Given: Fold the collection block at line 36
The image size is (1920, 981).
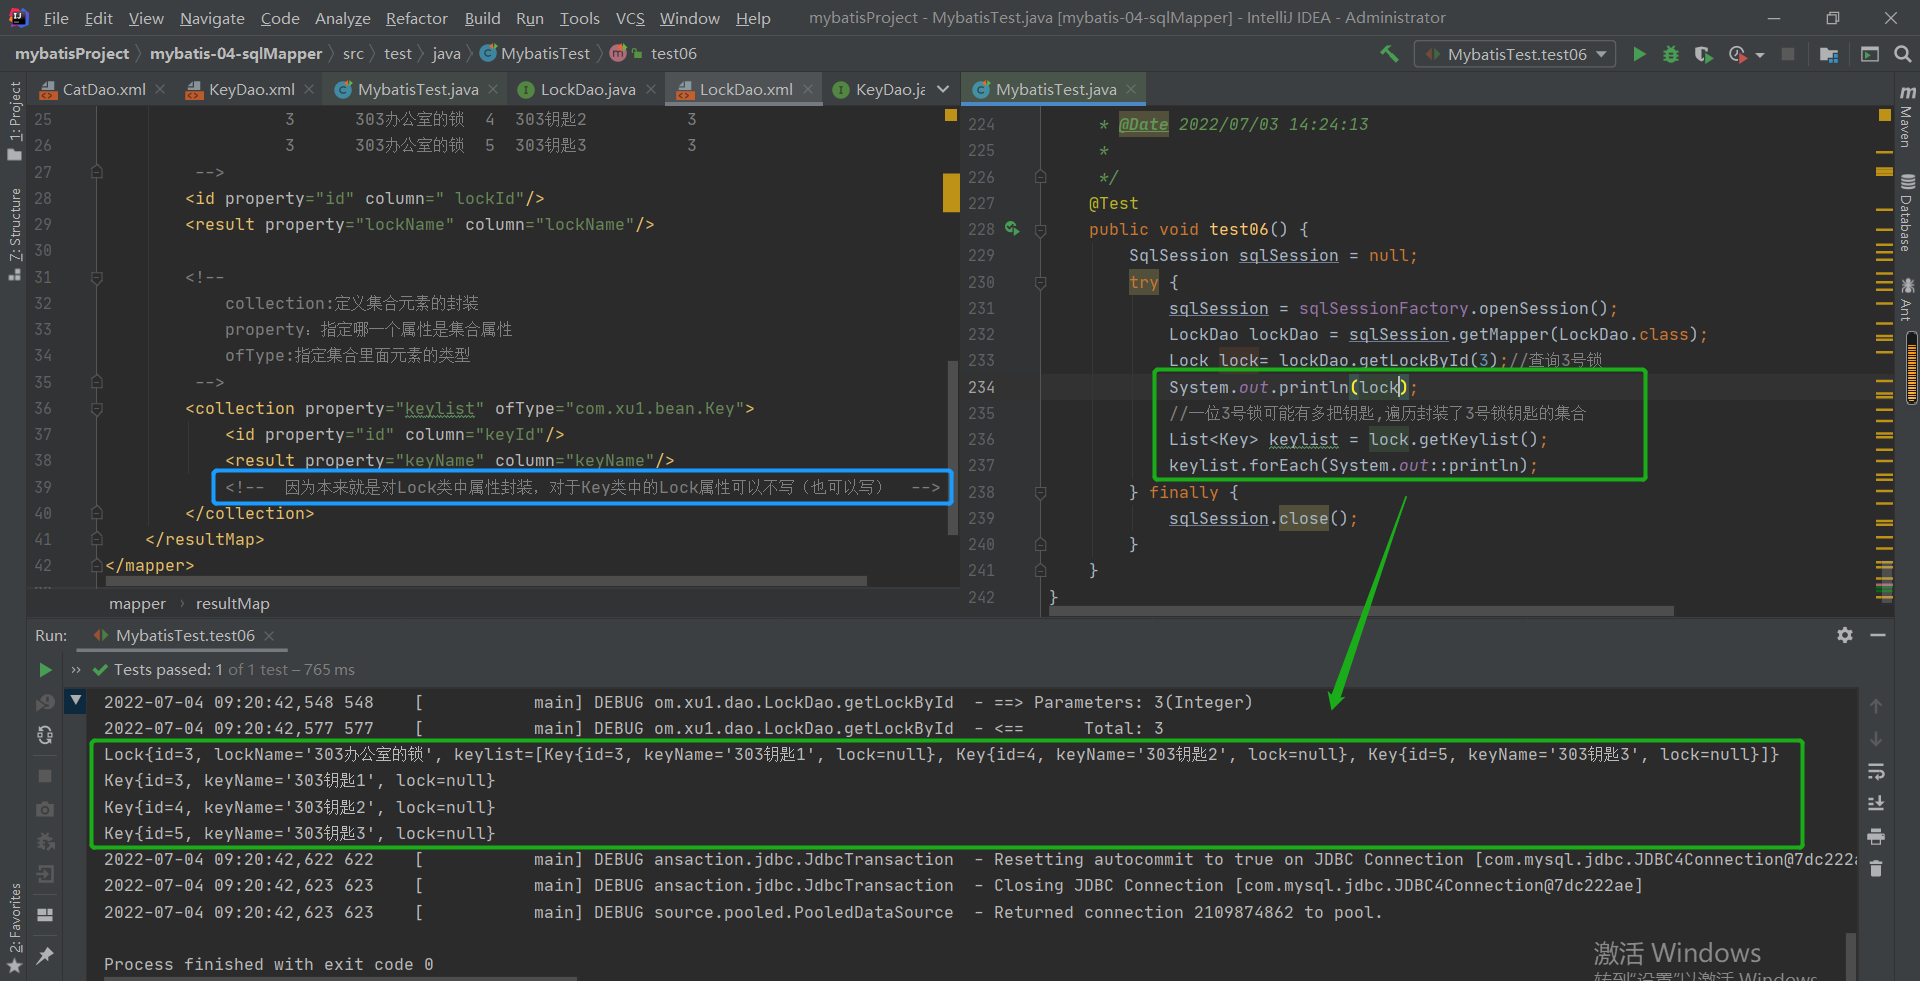Looking at the screenshot, I should pyautogui.click(x=97, y=408).
